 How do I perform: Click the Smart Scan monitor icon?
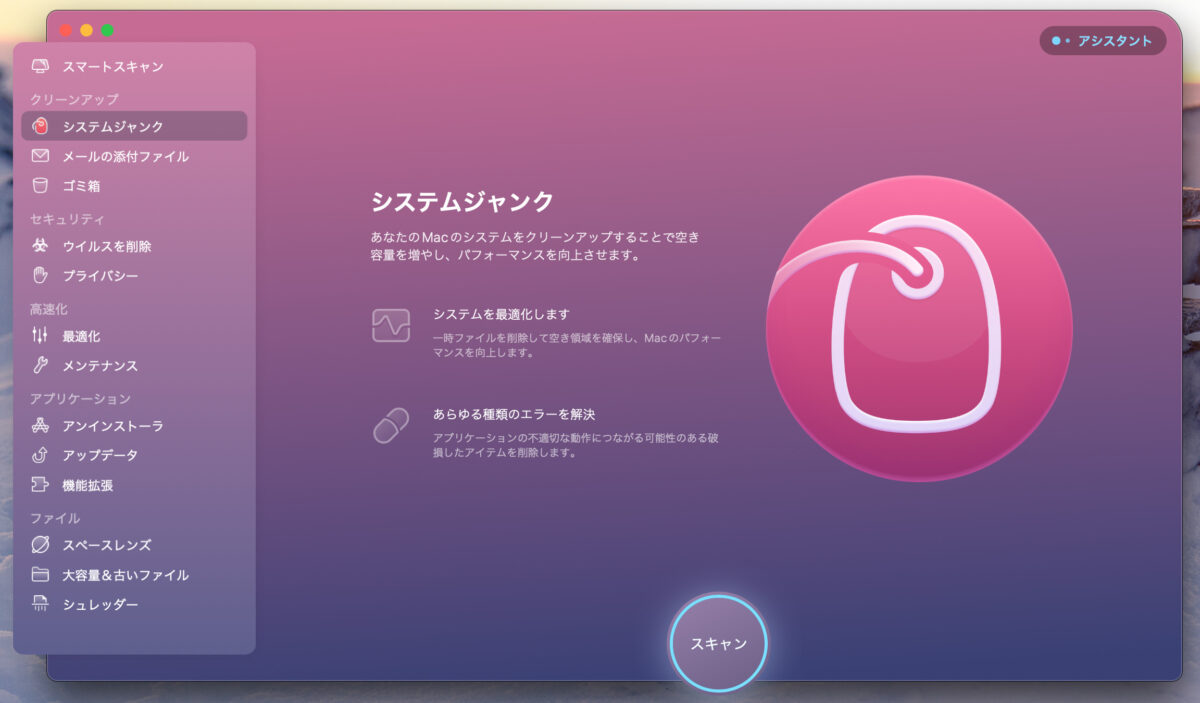[40, 66]
